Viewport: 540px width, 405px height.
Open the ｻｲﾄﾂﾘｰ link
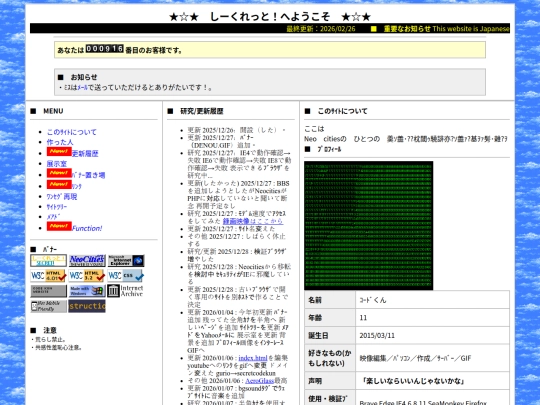click(57, 207)
